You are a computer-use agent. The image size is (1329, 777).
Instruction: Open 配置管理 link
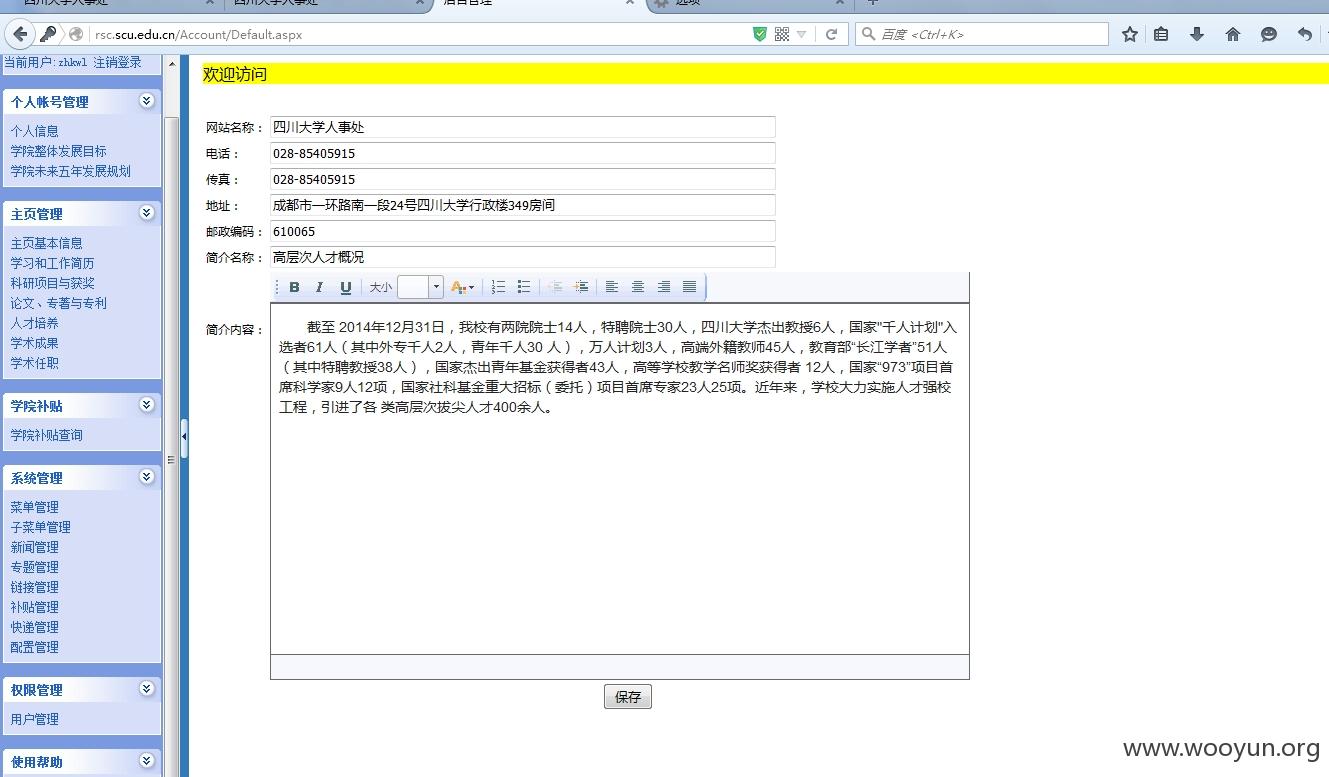(x=34, y=647)
